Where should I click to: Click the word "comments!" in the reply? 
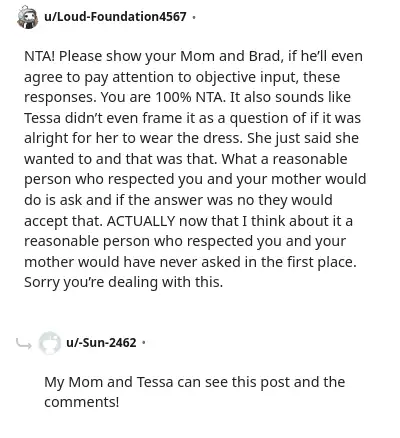click(x=81, y=402)
